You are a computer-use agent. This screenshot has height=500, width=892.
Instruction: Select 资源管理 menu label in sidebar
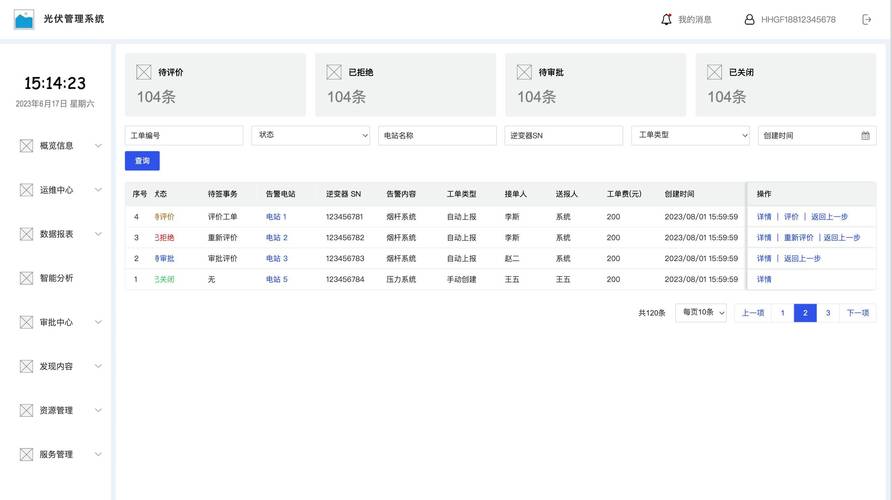tap(56, 410)
